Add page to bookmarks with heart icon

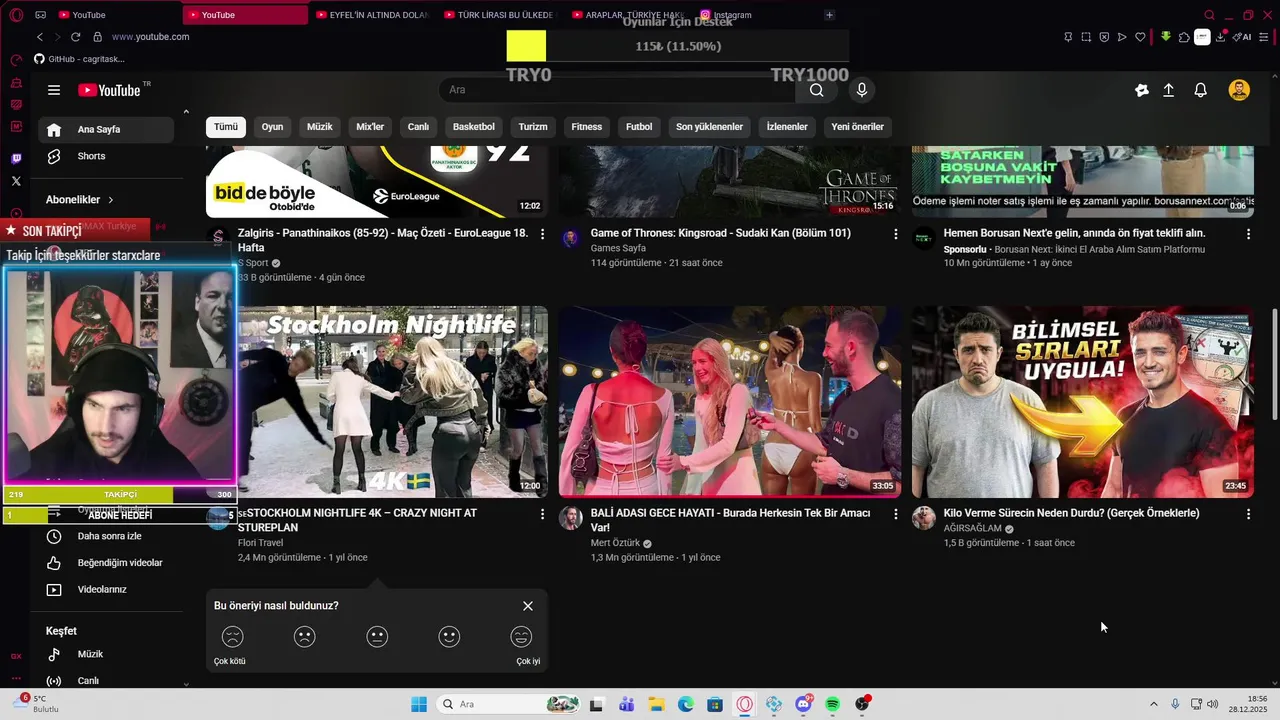point(1140,37)
